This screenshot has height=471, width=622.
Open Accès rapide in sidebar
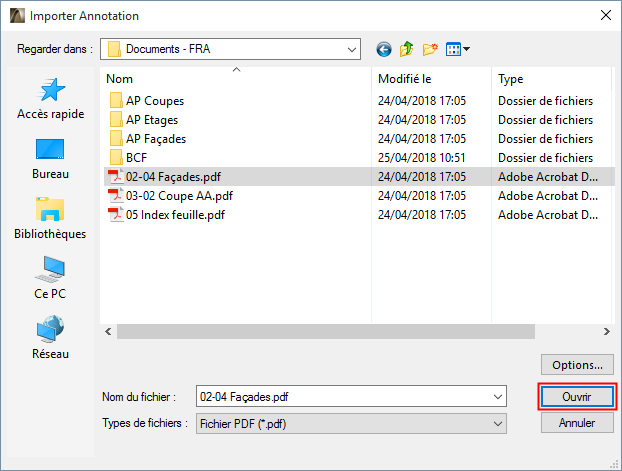tap(51, 100)
